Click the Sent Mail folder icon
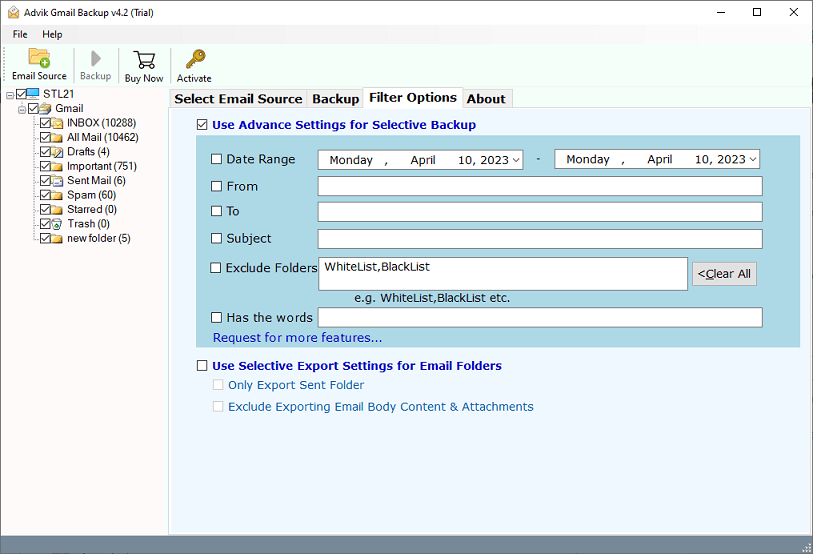Viewport: 813px width, 554px height. click(57, 181)
